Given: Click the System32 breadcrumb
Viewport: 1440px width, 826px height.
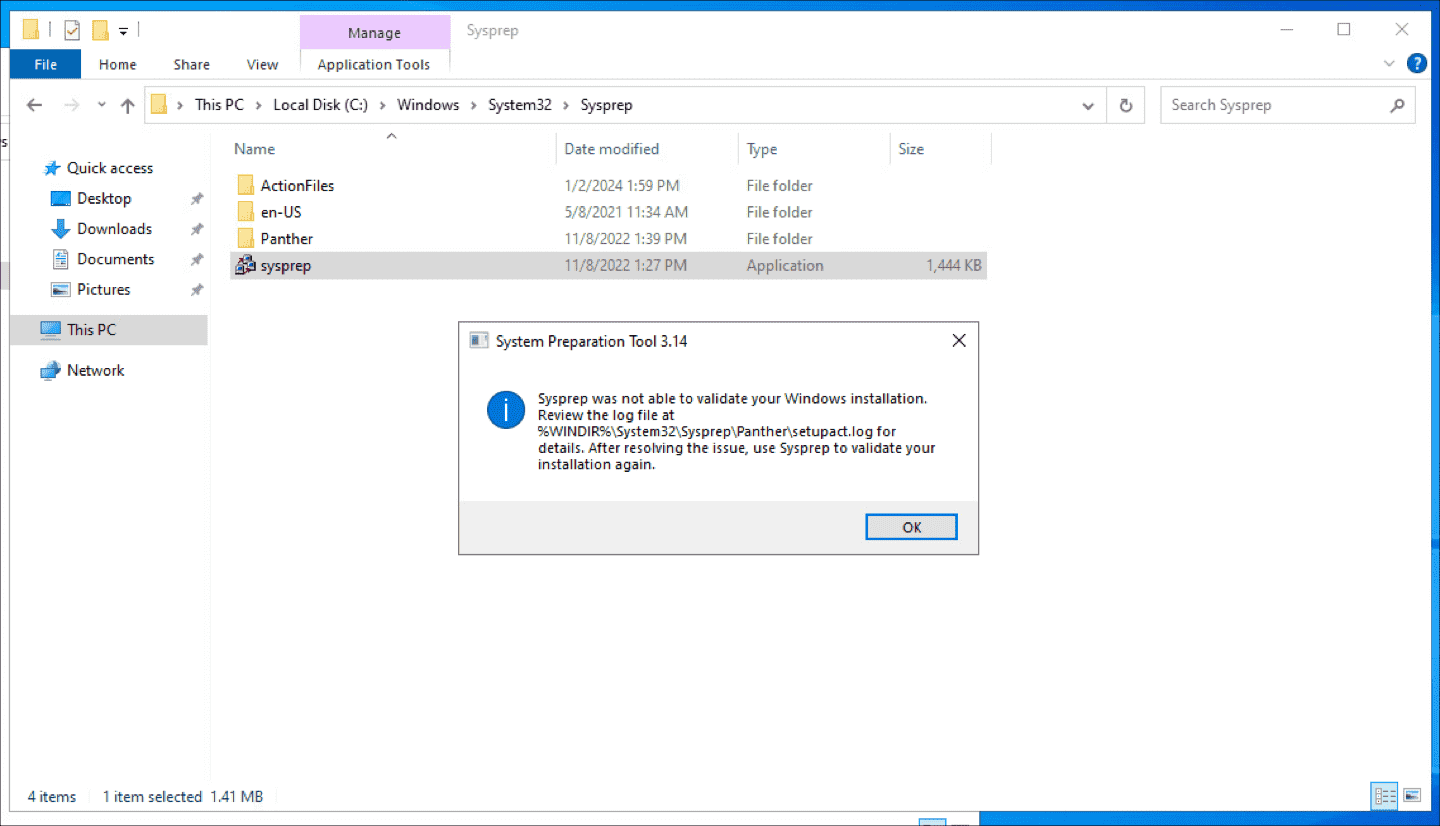Looking at the screenshot, I should [x=520, y=105].
